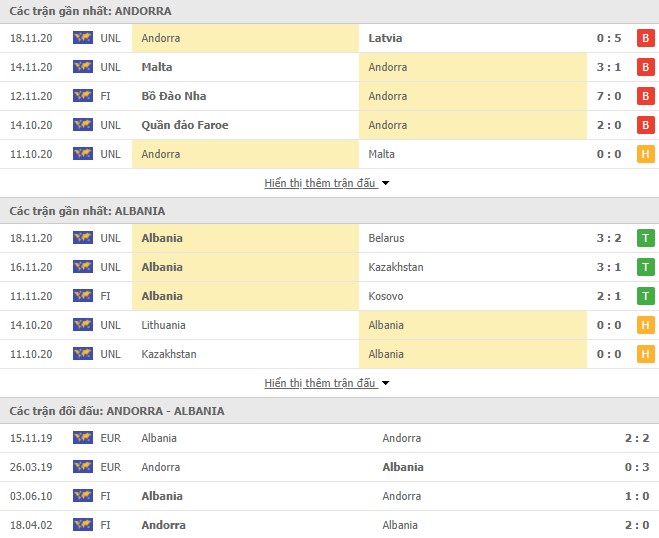Viewport: 659px width, 538px height.
Task: Open the Kosovo team name
Action: [385, 296]
